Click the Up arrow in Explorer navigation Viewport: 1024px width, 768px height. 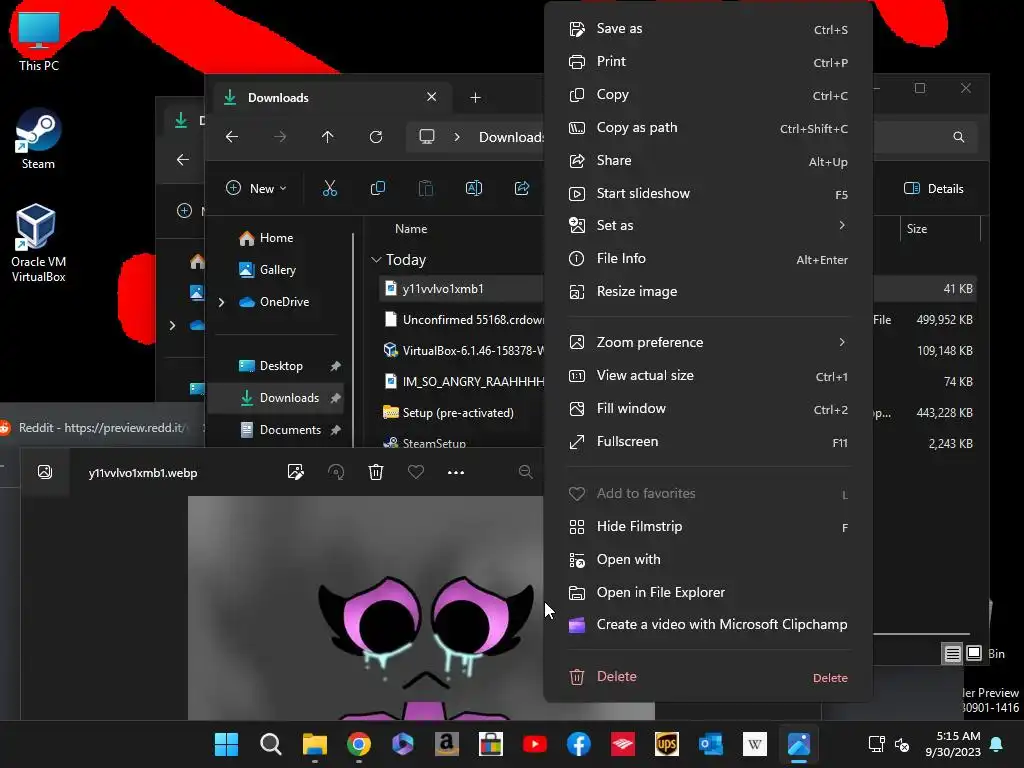tap(328, 136)
